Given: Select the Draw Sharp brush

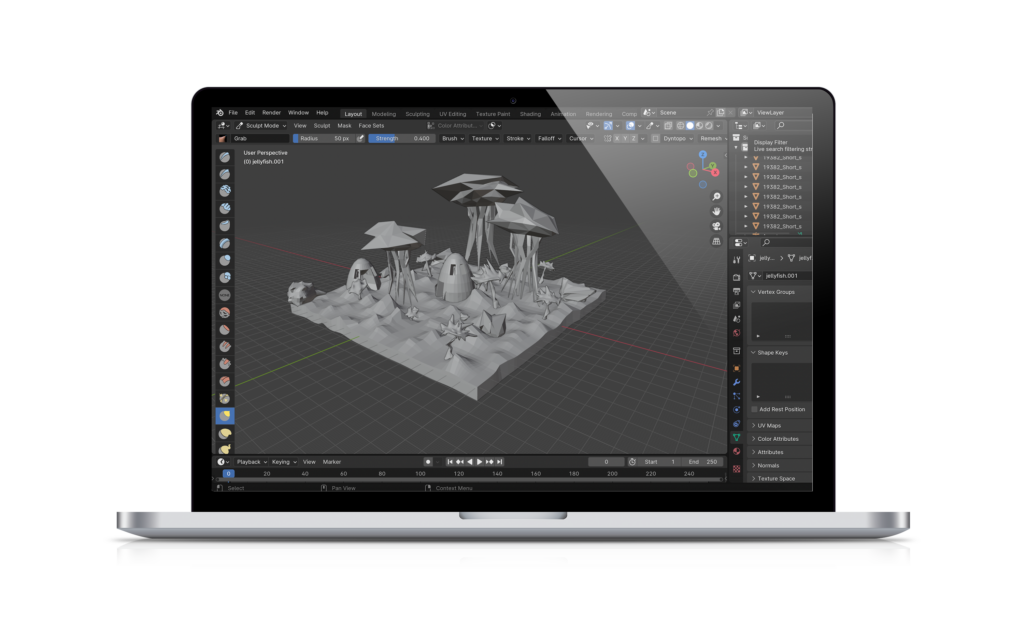Looking at the screenshot, I should 225,174.
